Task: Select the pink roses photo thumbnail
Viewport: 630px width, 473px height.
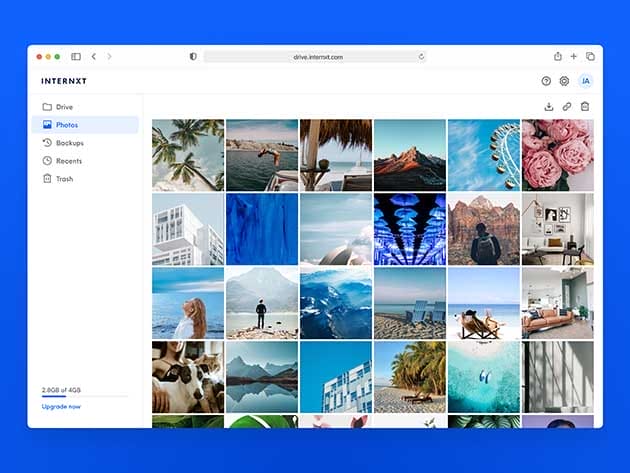Action: point(557,155)
